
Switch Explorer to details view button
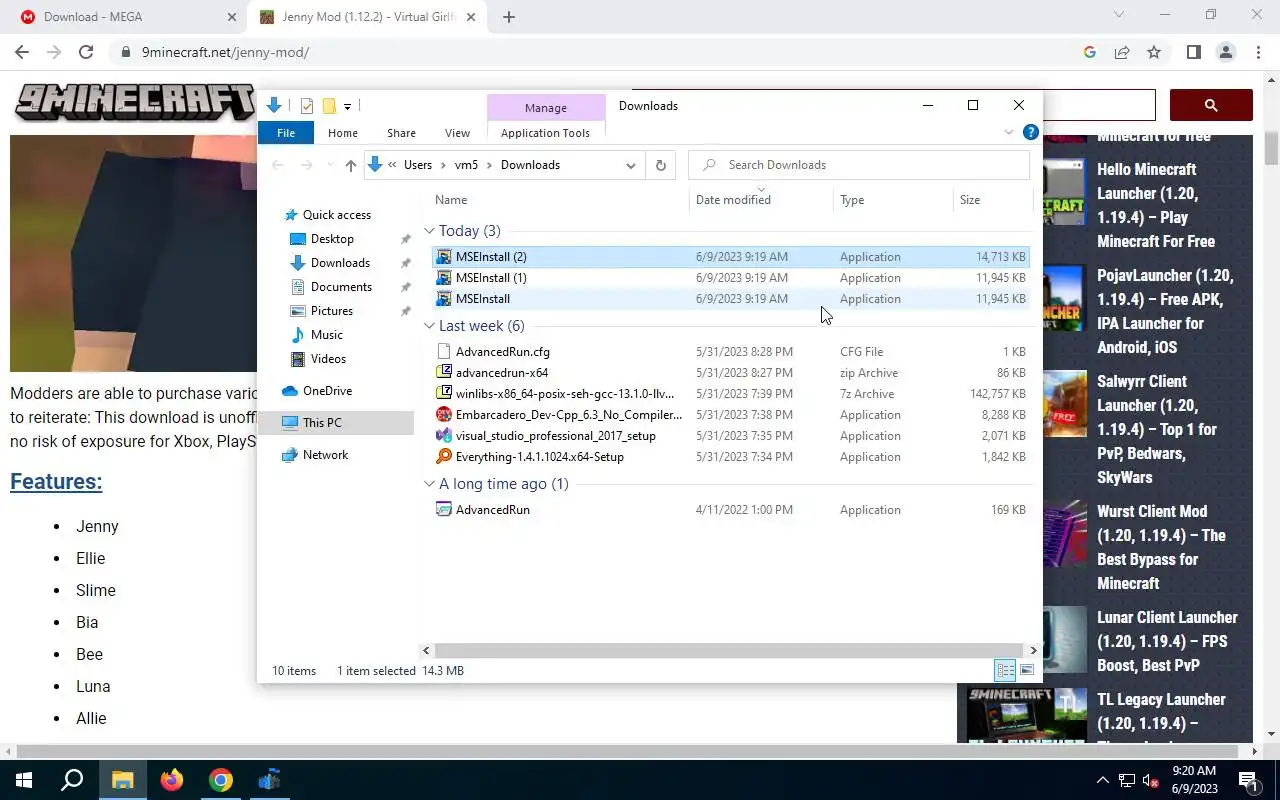click(x=1006, y=671)
